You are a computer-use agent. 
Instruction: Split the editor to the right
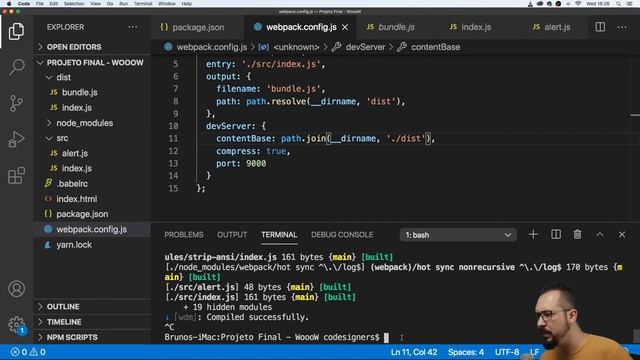[600, 27]
